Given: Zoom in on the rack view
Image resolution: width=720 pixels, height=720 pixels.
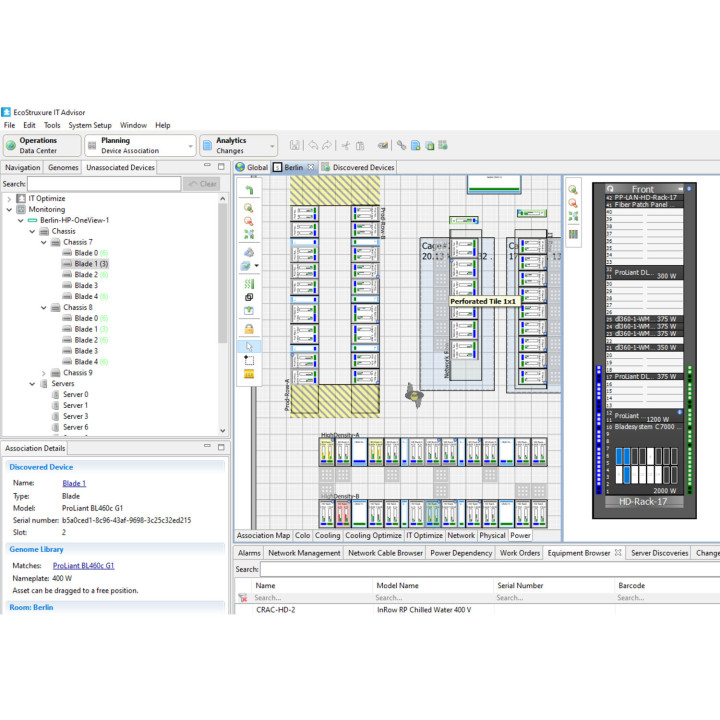Looking at the screenshot, I should (573, 190).
